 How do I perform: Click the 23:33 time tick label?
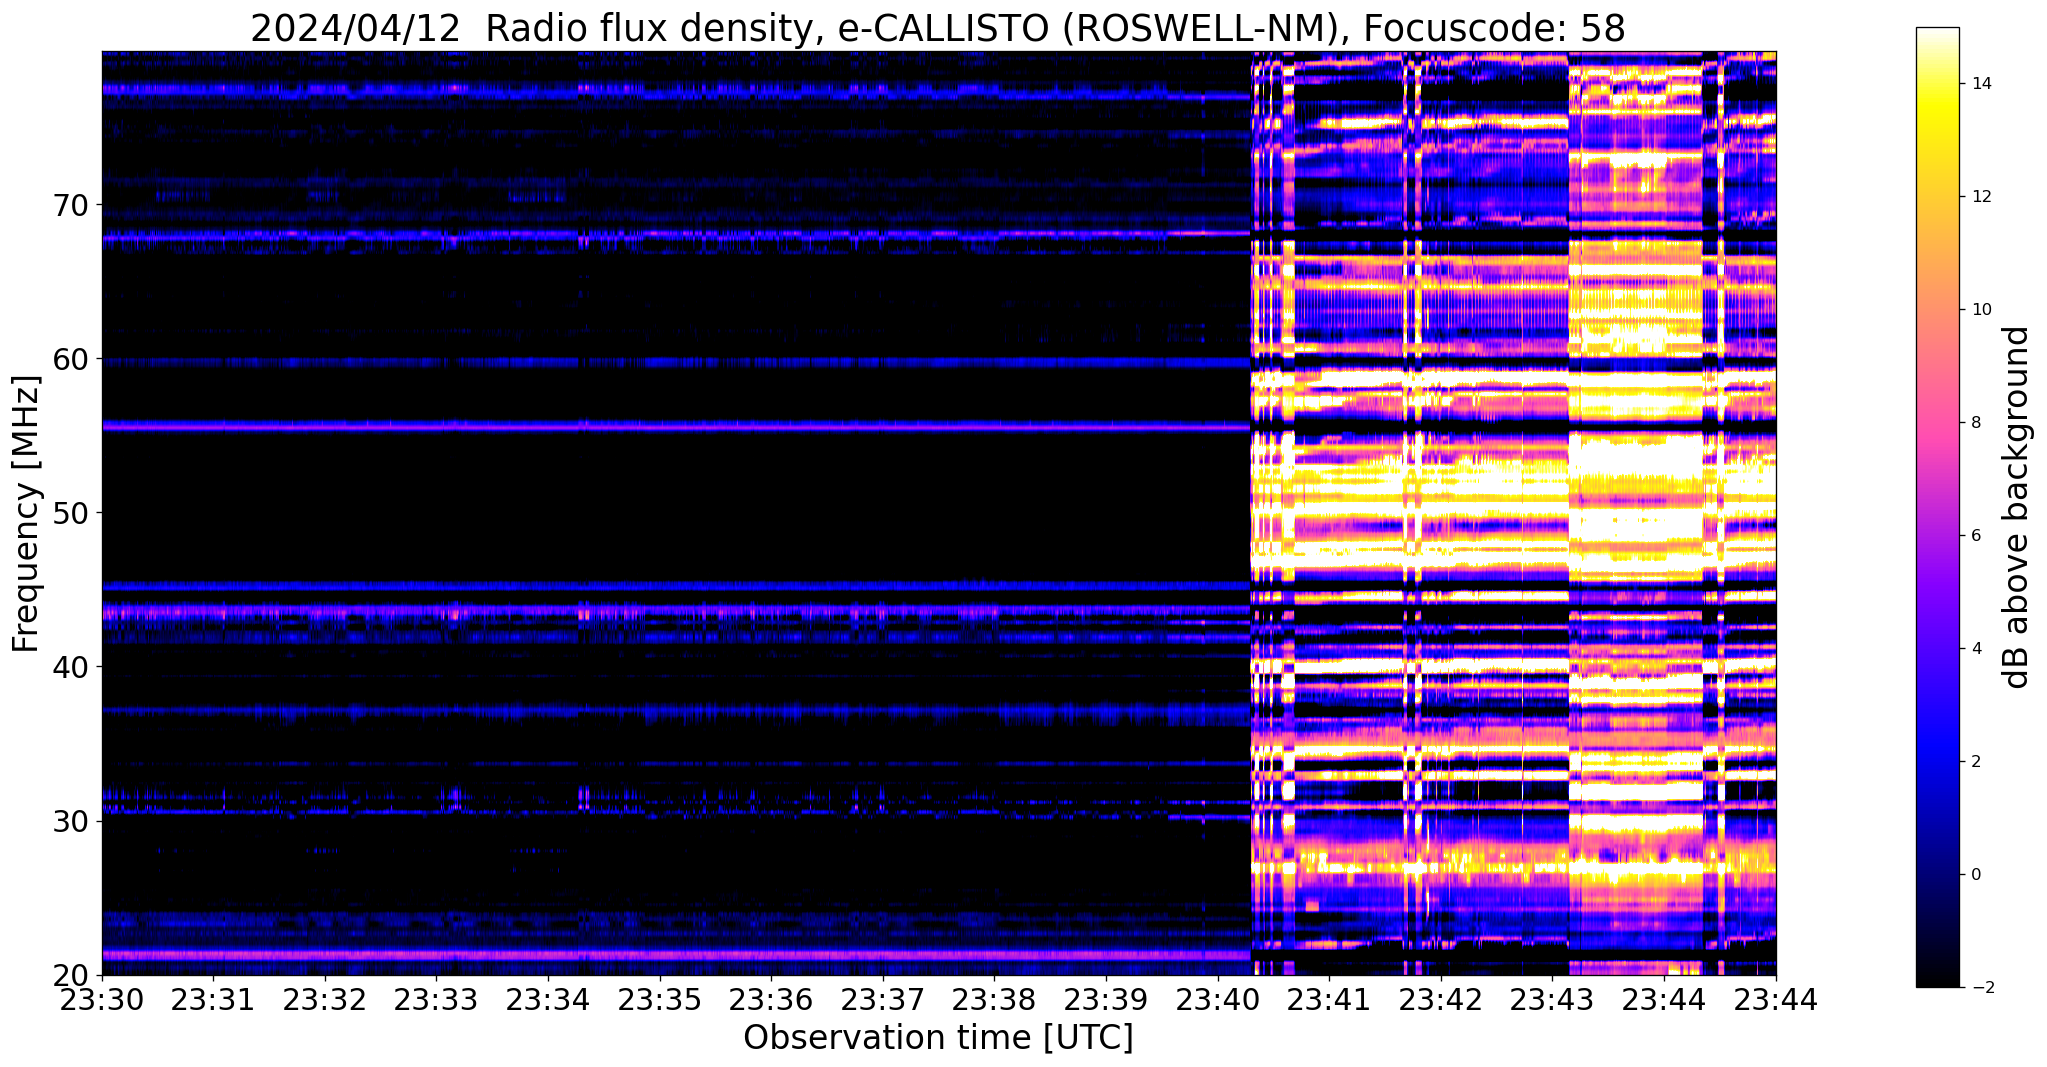437,999
